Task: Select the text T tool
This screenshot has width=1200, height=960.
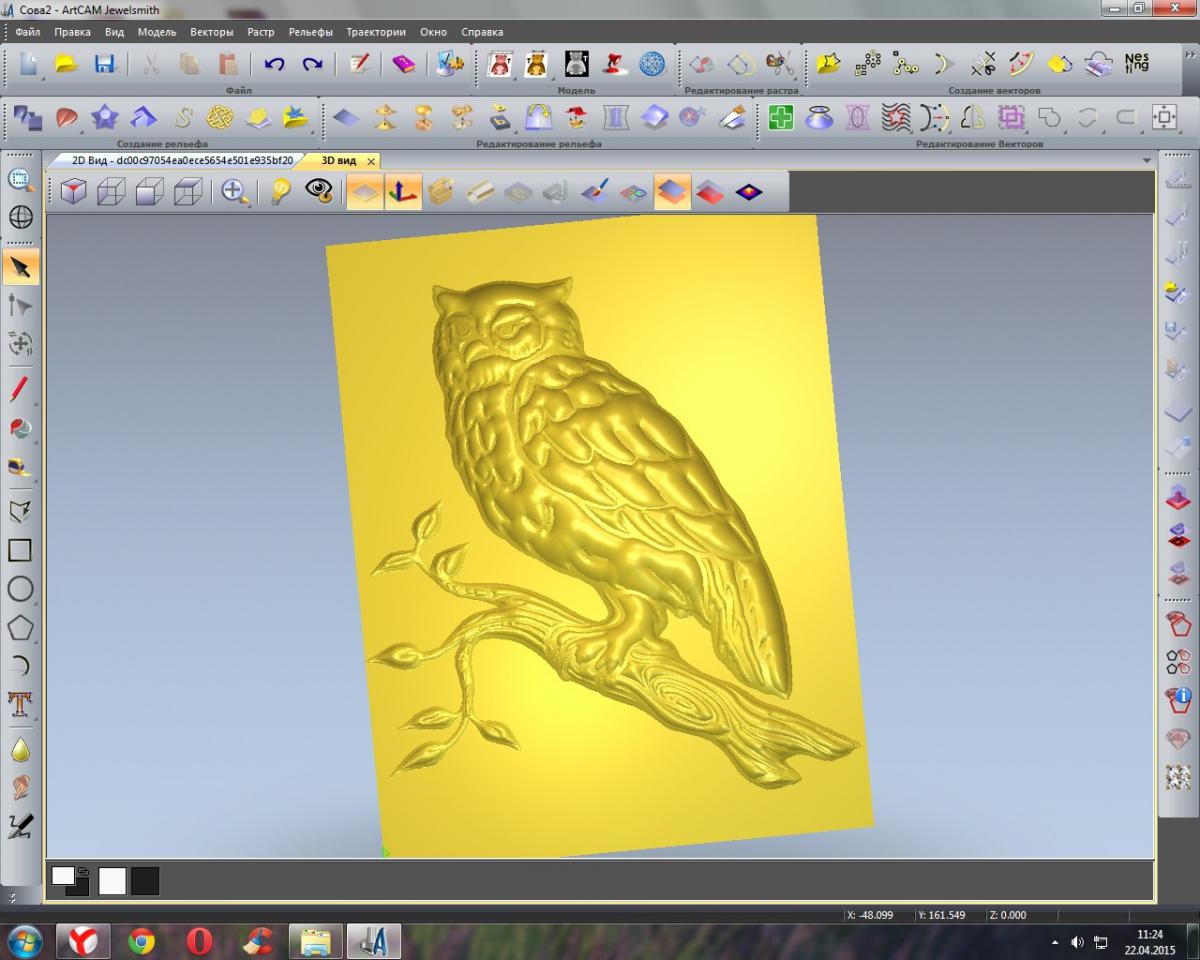Action: [x=20, y=704]
